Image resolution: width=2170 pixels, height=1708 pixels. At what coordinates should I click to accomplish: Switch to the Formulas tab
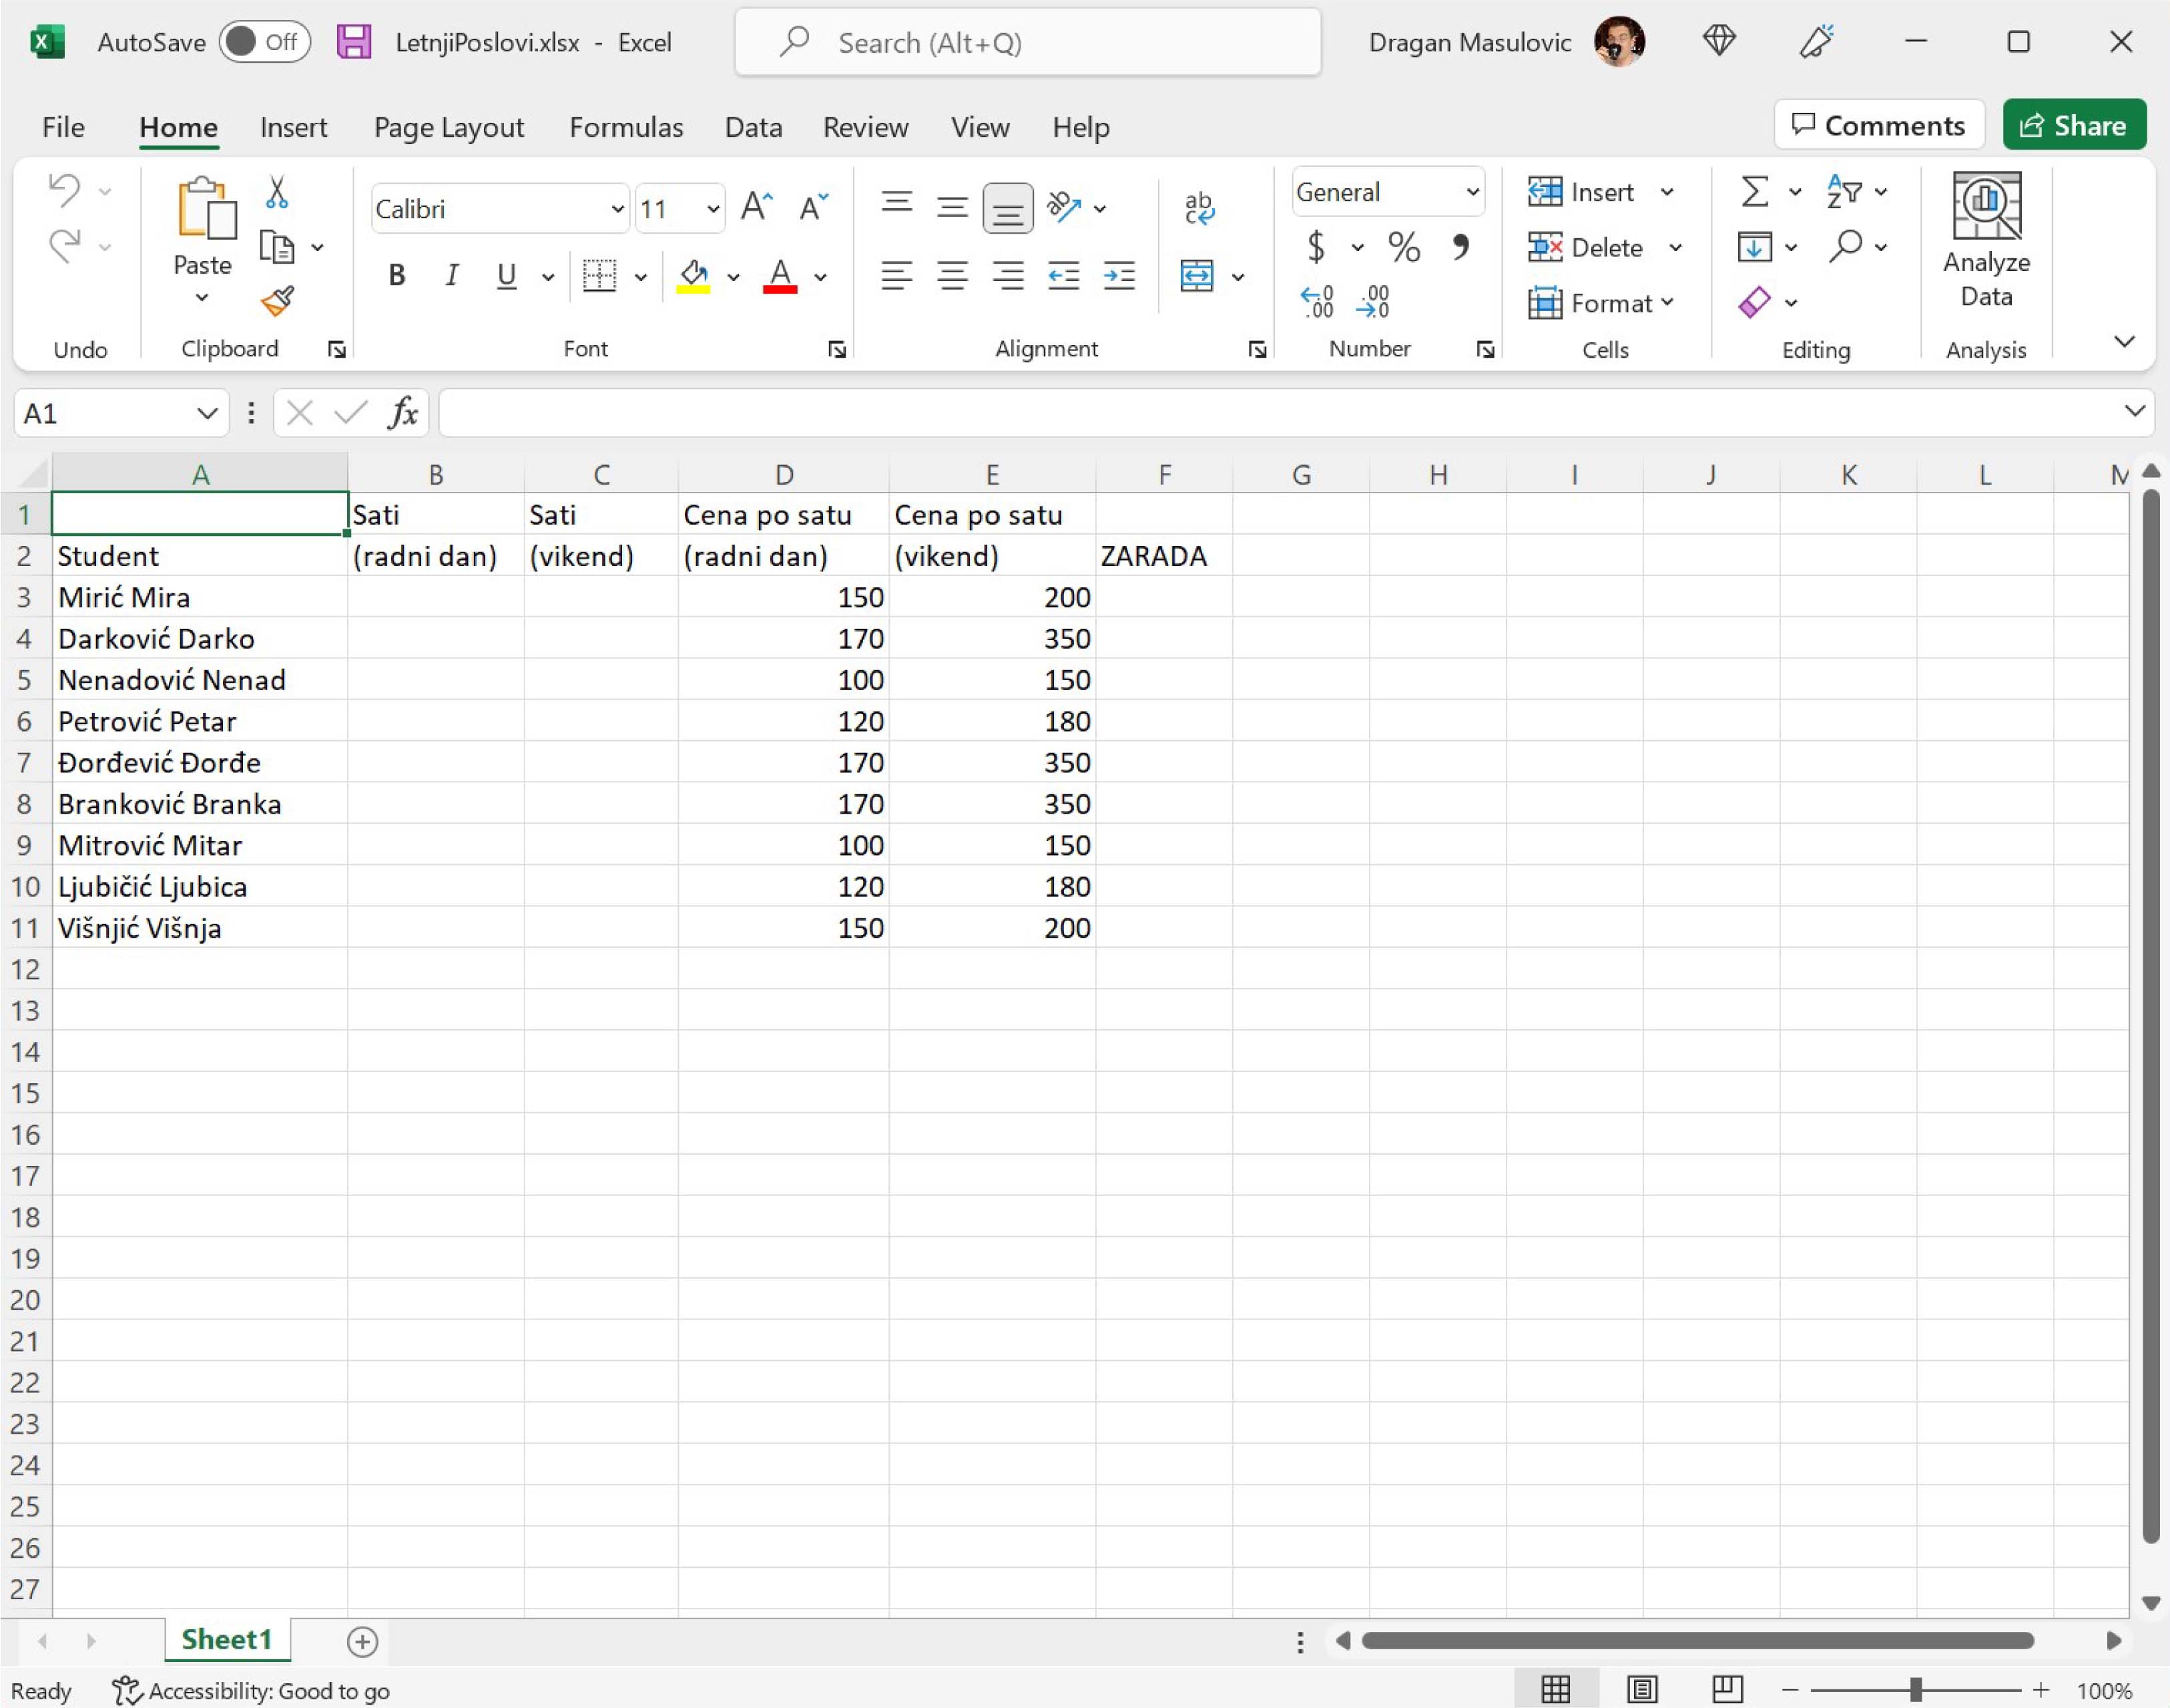pos(626,127)
